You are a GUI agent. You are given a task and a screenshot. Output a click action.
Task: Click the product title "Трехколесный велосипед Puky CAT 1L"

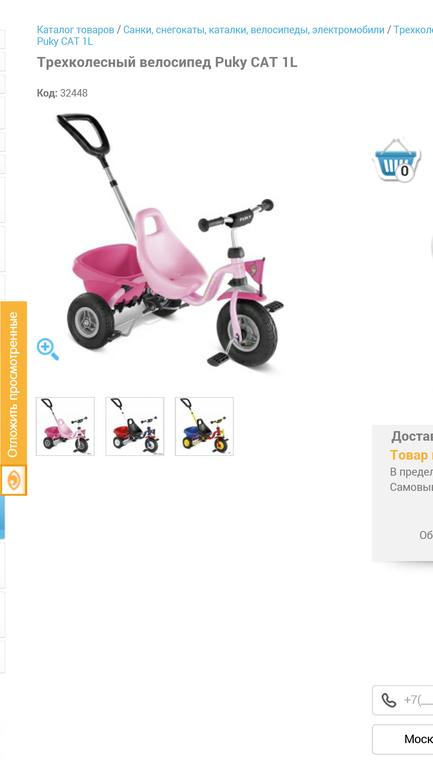tap(167, 62)
